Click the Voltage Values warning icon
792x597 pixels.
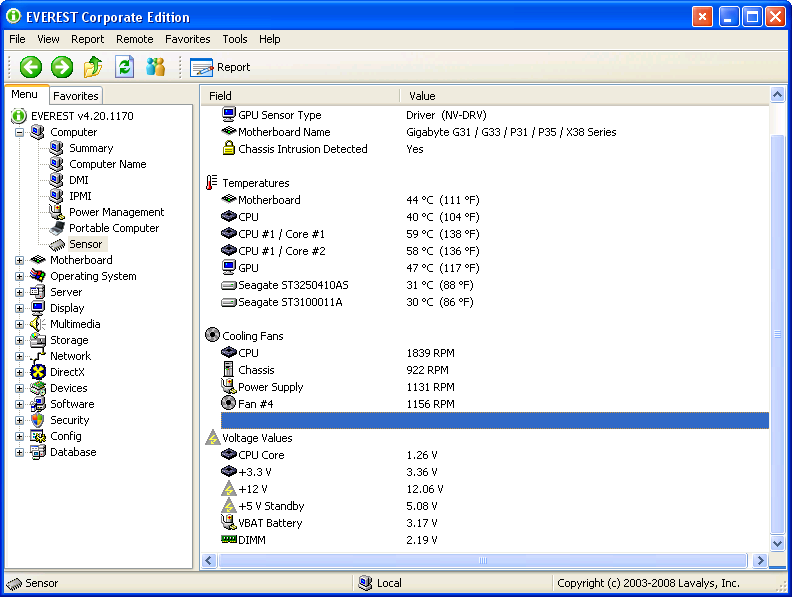(212, 437)
